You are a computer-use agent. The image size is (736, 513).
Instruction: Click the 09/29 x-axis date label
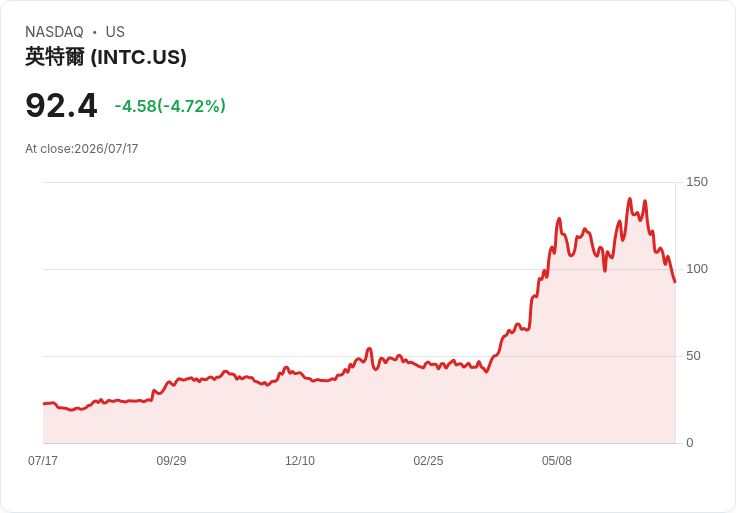171,460
